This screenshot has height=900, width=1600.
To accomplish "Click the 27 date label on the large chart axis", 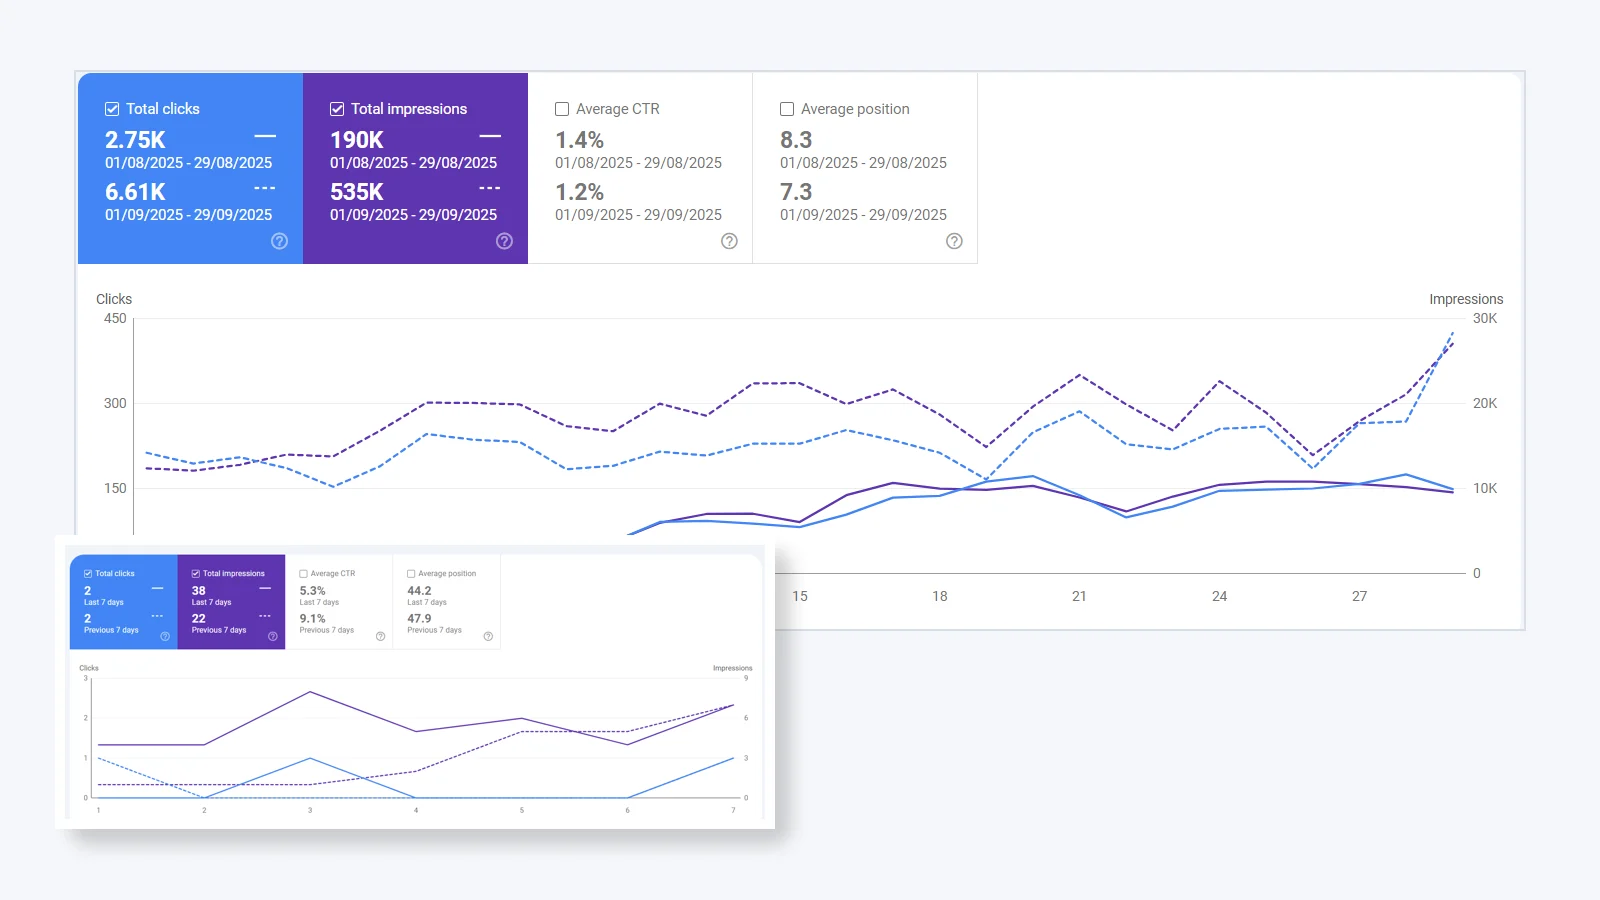I will 1359,596.
